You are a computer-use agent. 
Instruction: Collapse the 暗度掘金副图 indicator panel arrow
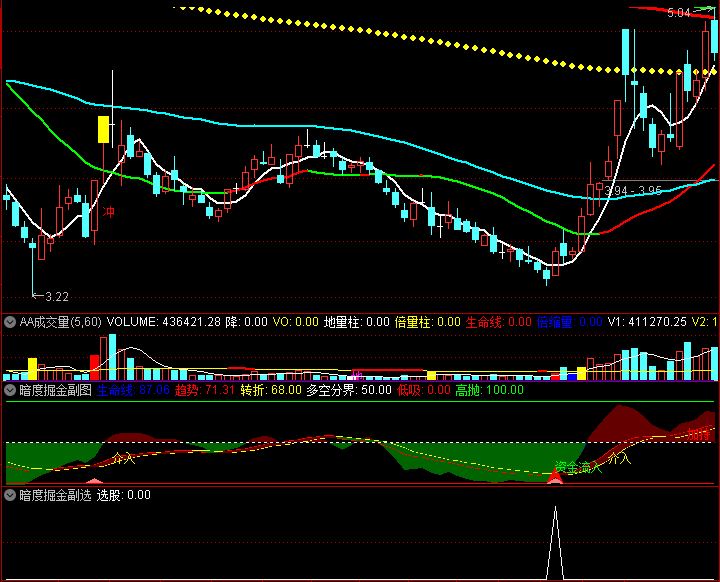[10, 390]
